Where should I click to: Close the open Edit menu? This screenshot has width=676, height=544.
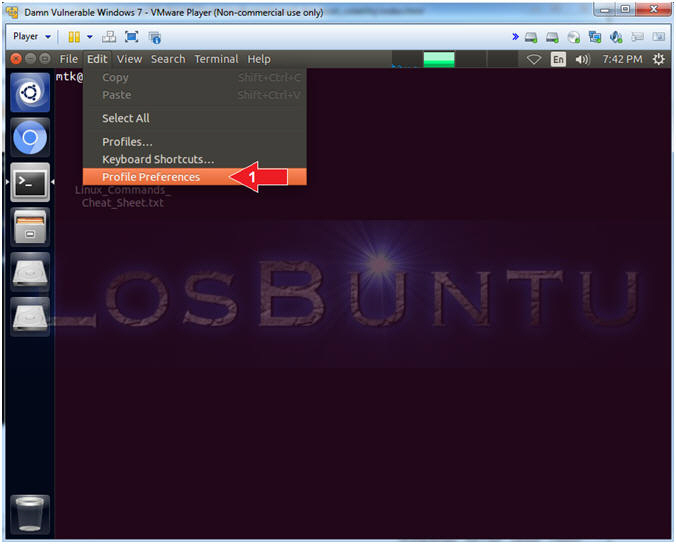97,59
